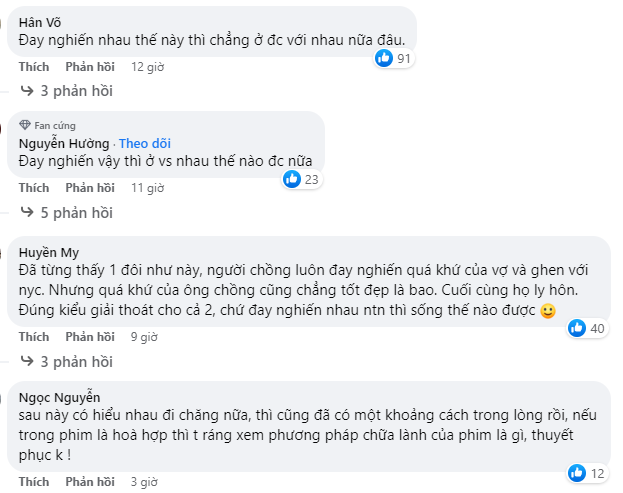623x493 pixels.
Task: Like Huyền My's comment with Thích
Action: coord(34,337)
